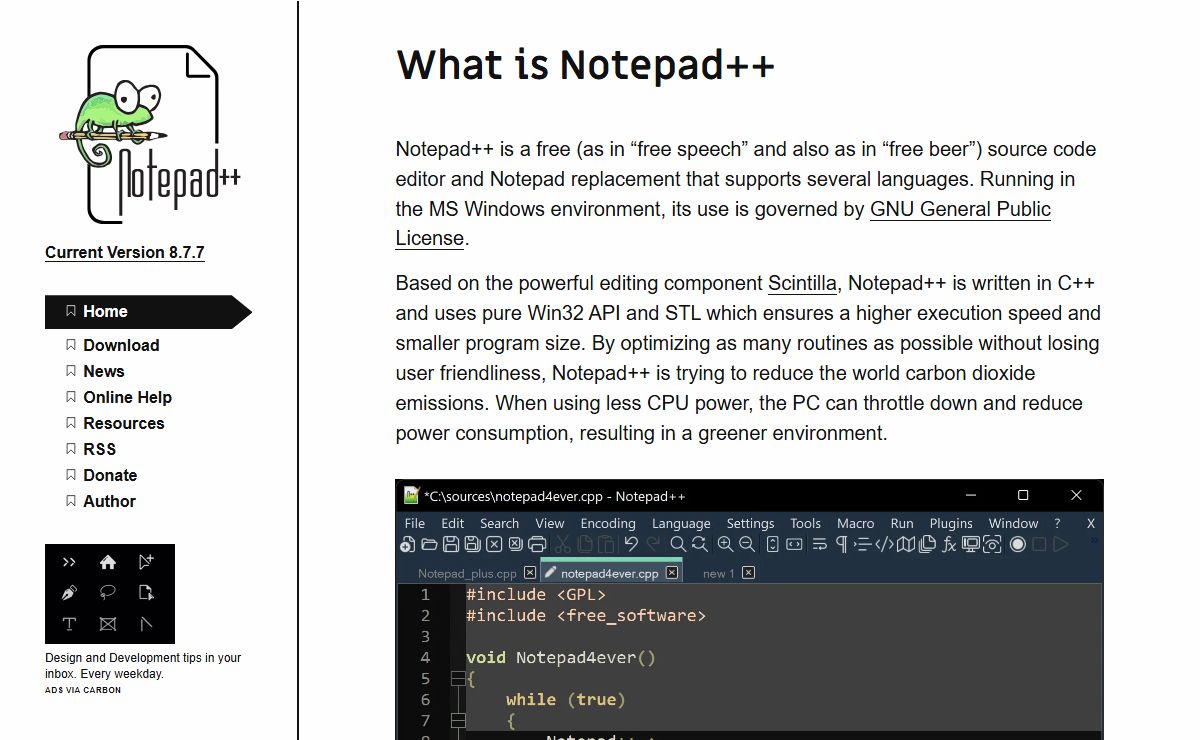Click the Replace icon in toolbar

coord(700,544)
